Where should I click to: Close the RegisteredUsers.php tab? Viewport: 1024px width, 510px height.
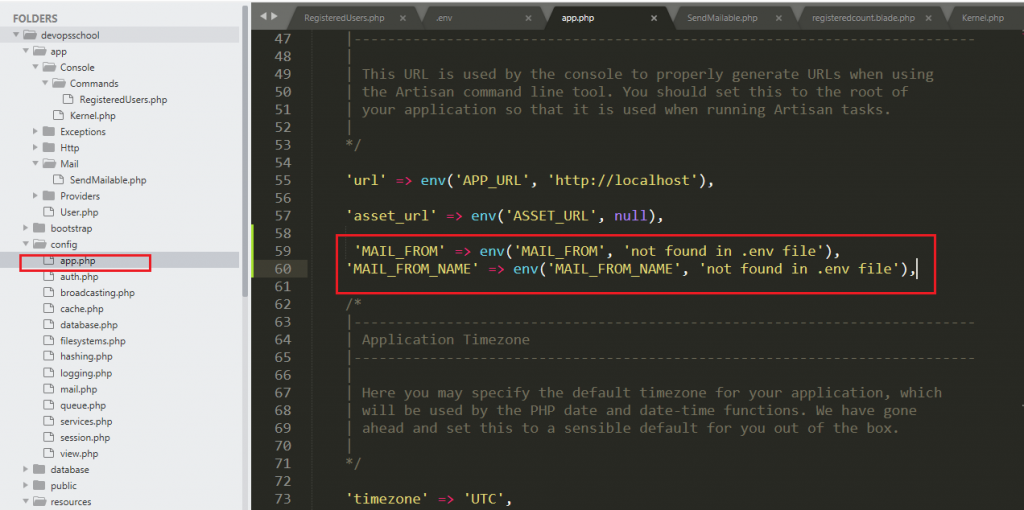(402, 18)
